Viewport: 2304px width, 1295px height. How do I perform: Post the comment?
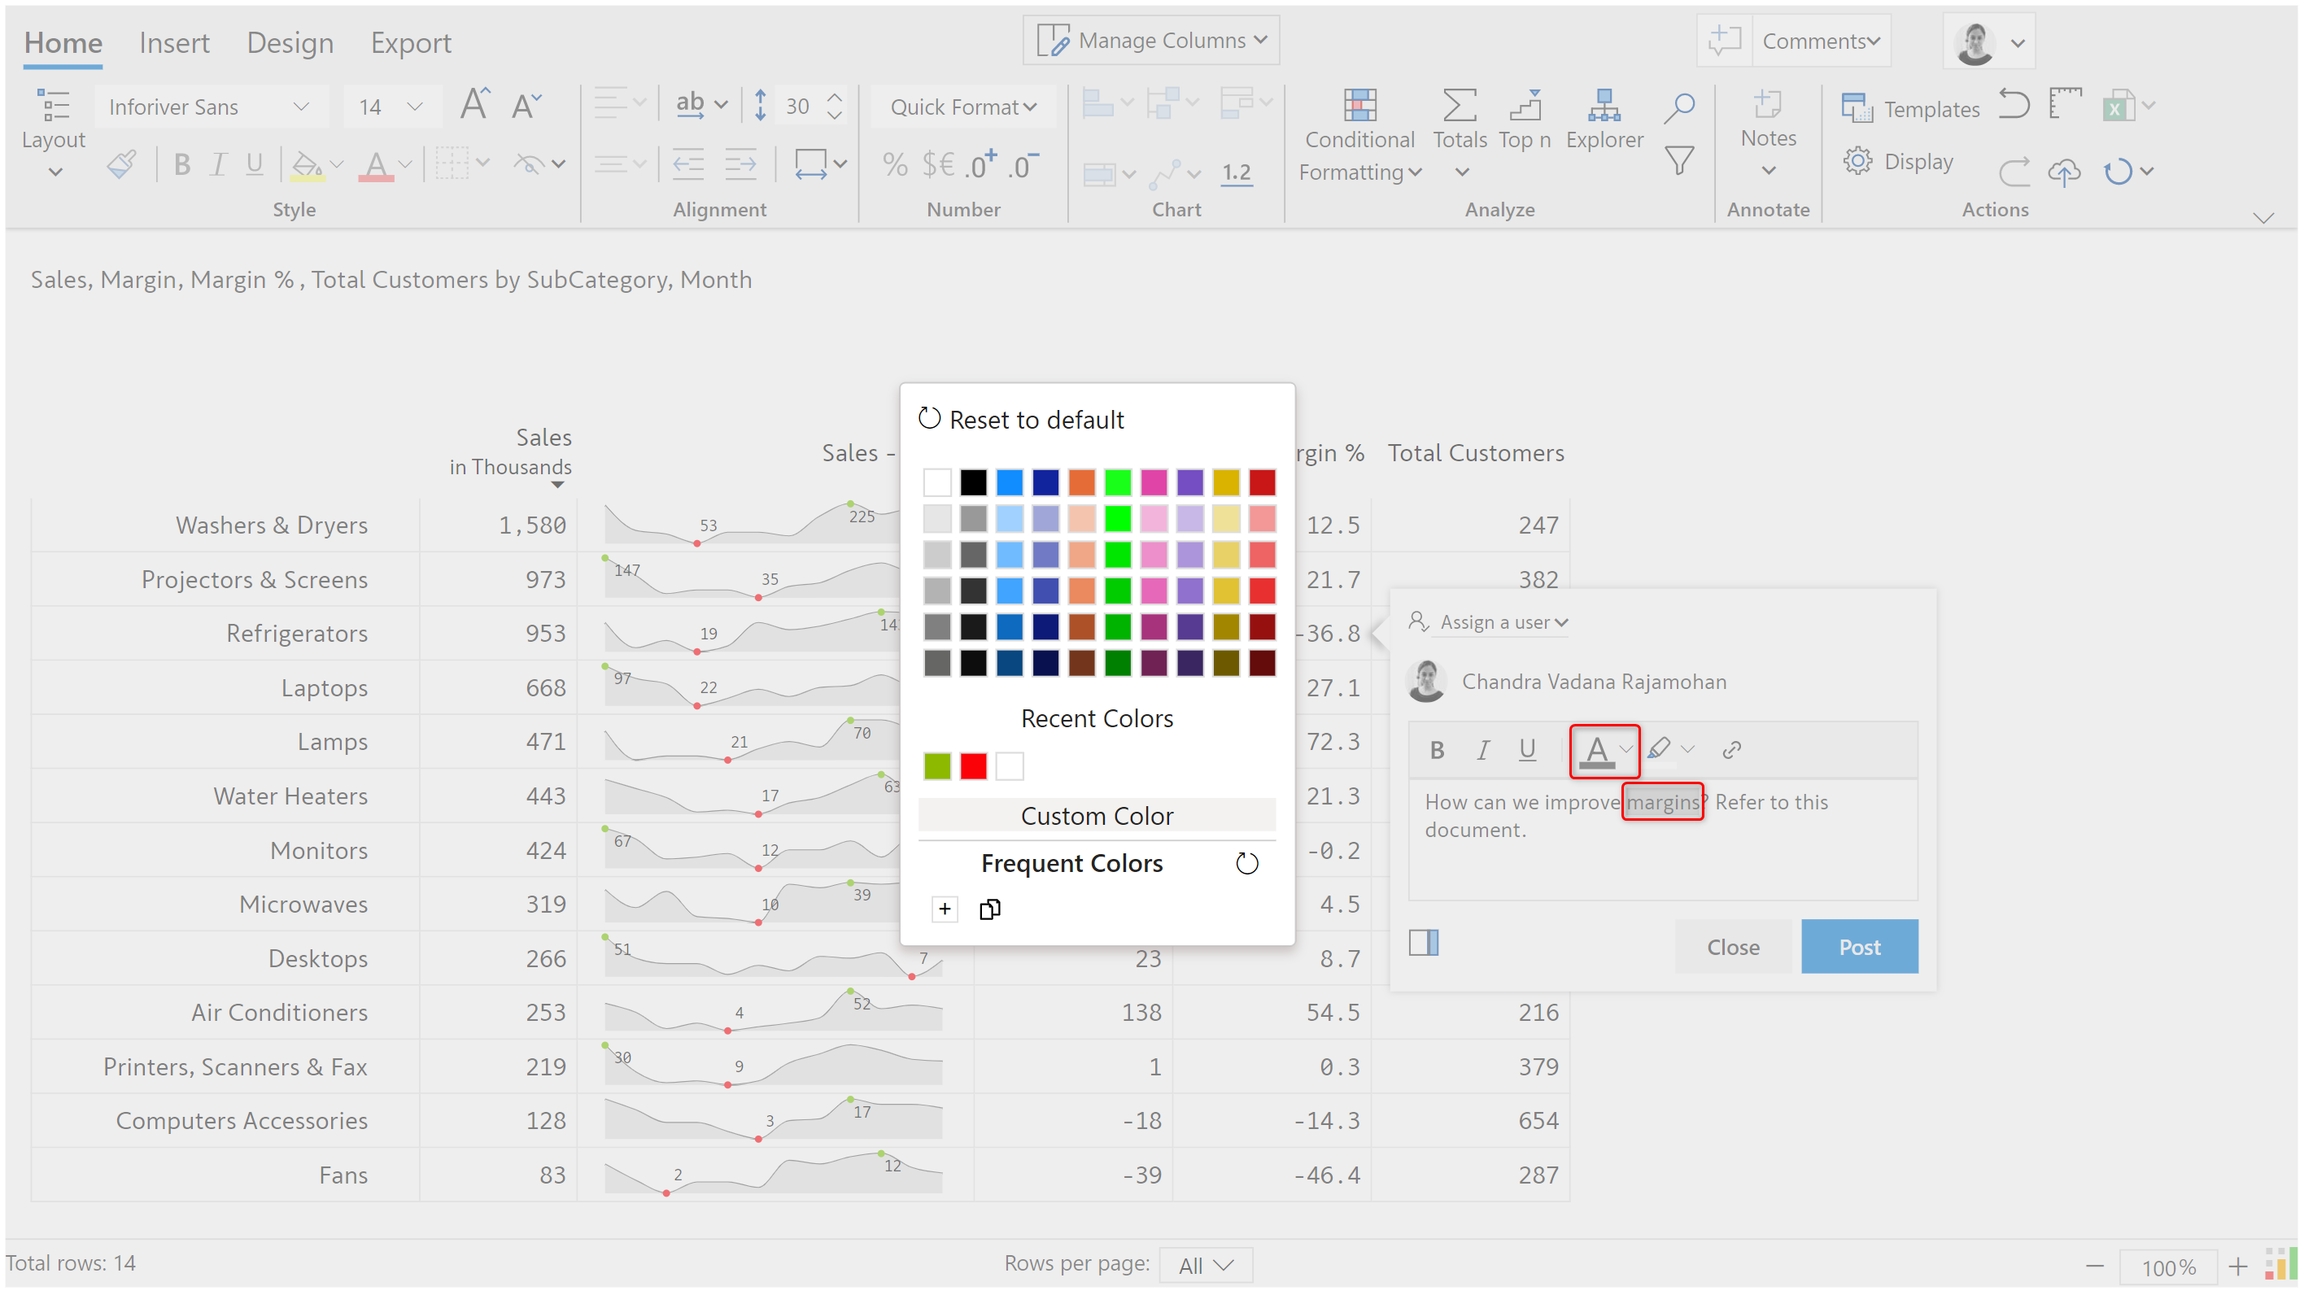[1859, 946]
